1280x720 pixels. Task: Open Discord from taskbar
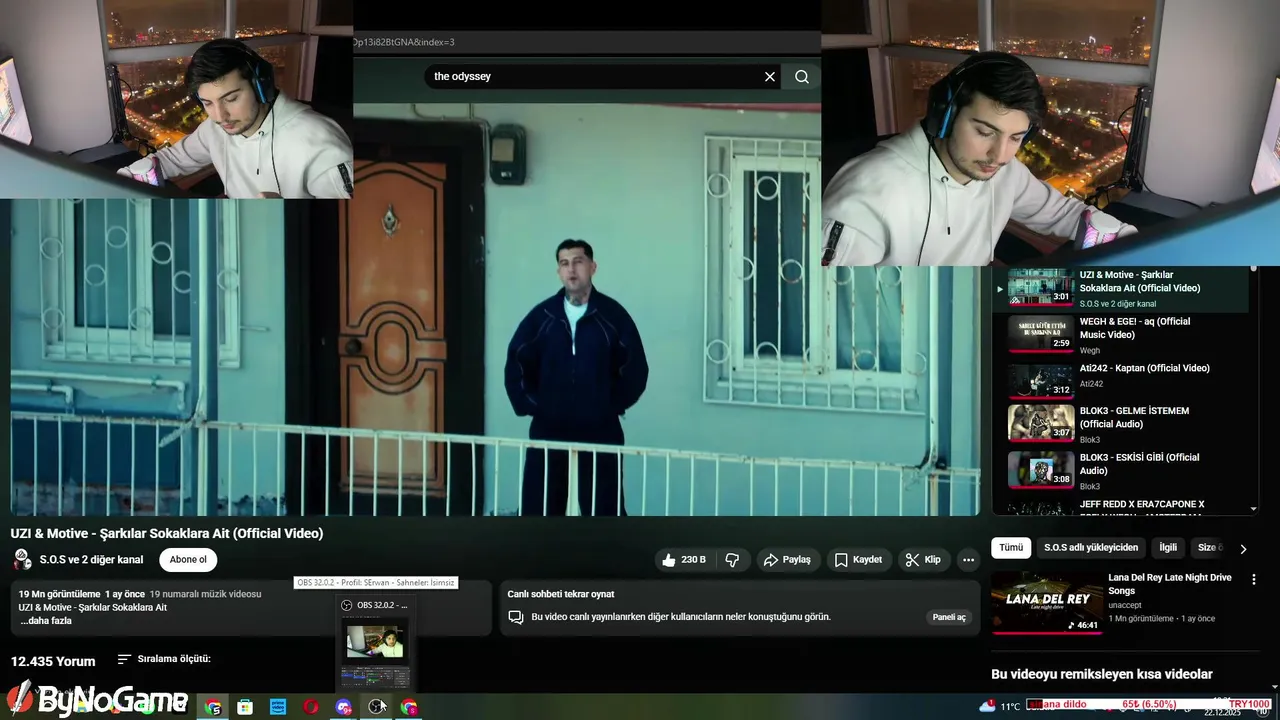click(344, 707)
